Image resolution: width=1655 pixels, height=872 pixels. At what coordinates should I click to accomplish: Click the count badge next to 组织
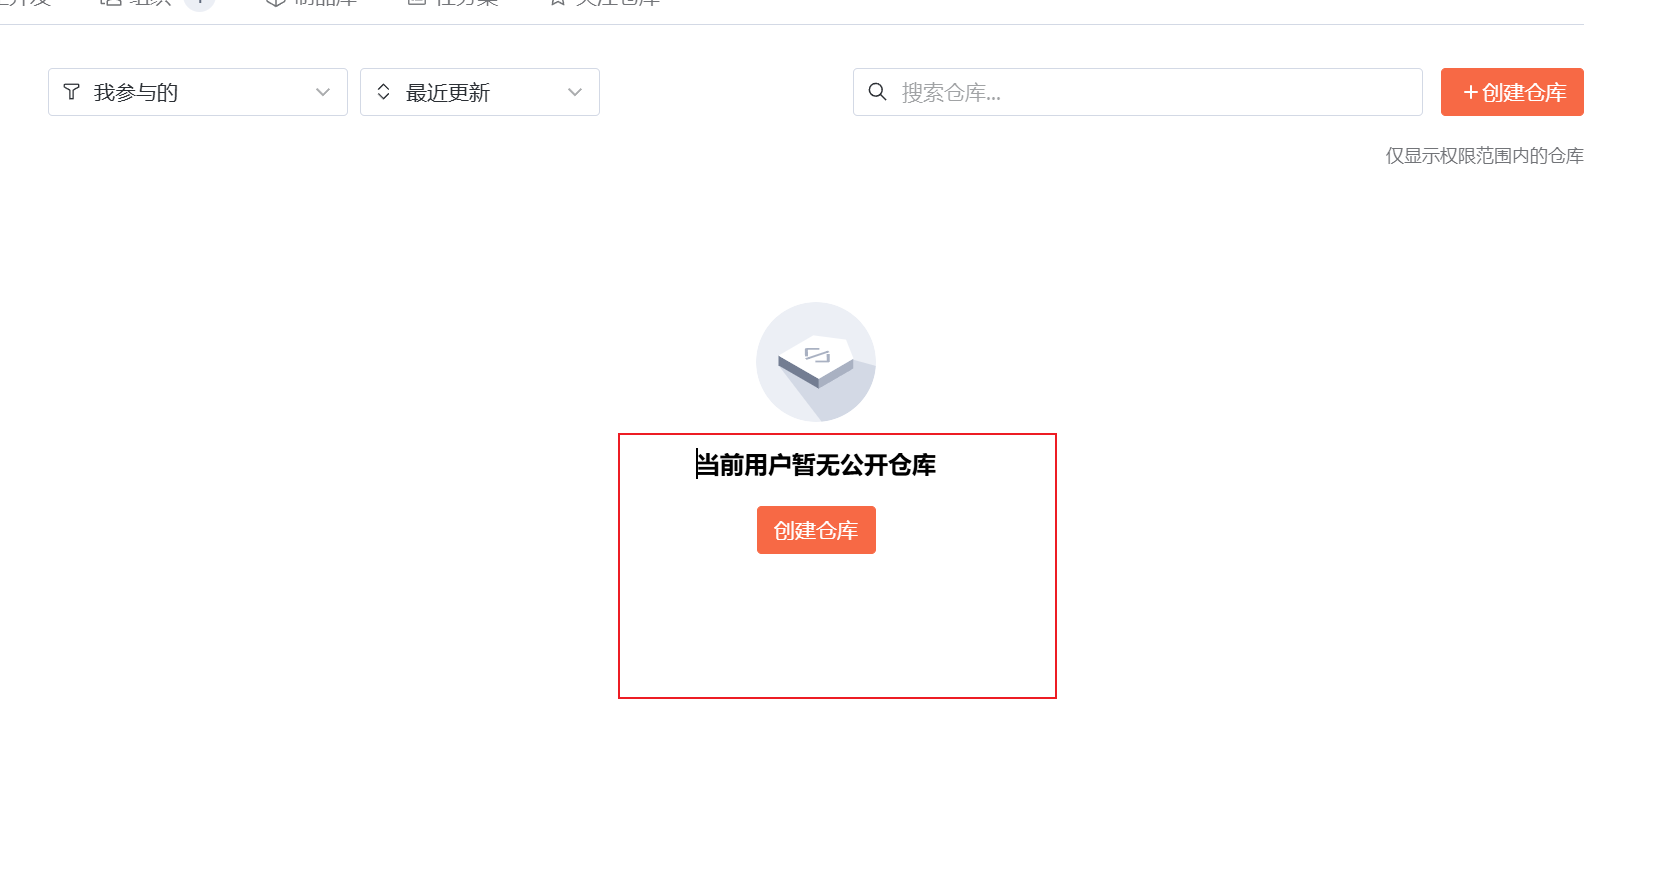(x=200, y=3)
